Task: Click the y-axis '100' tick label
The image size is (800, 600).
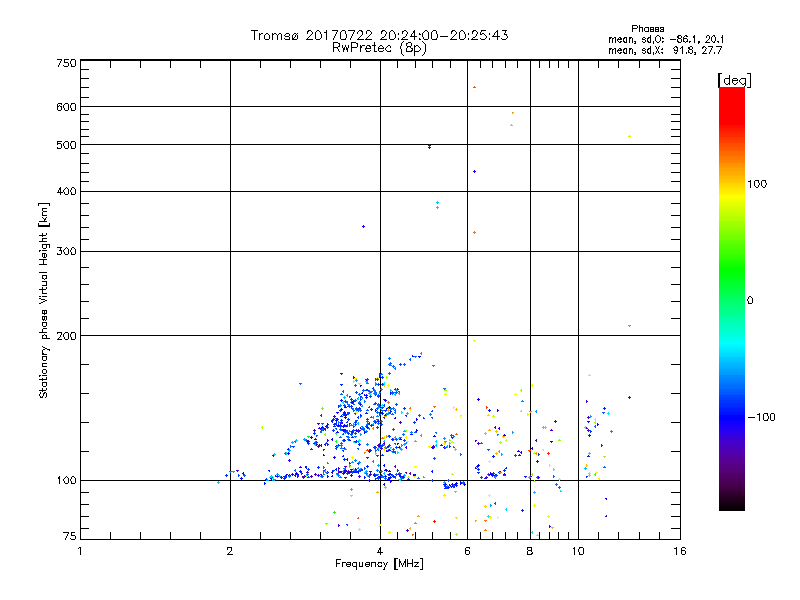Action: (66, 481)
